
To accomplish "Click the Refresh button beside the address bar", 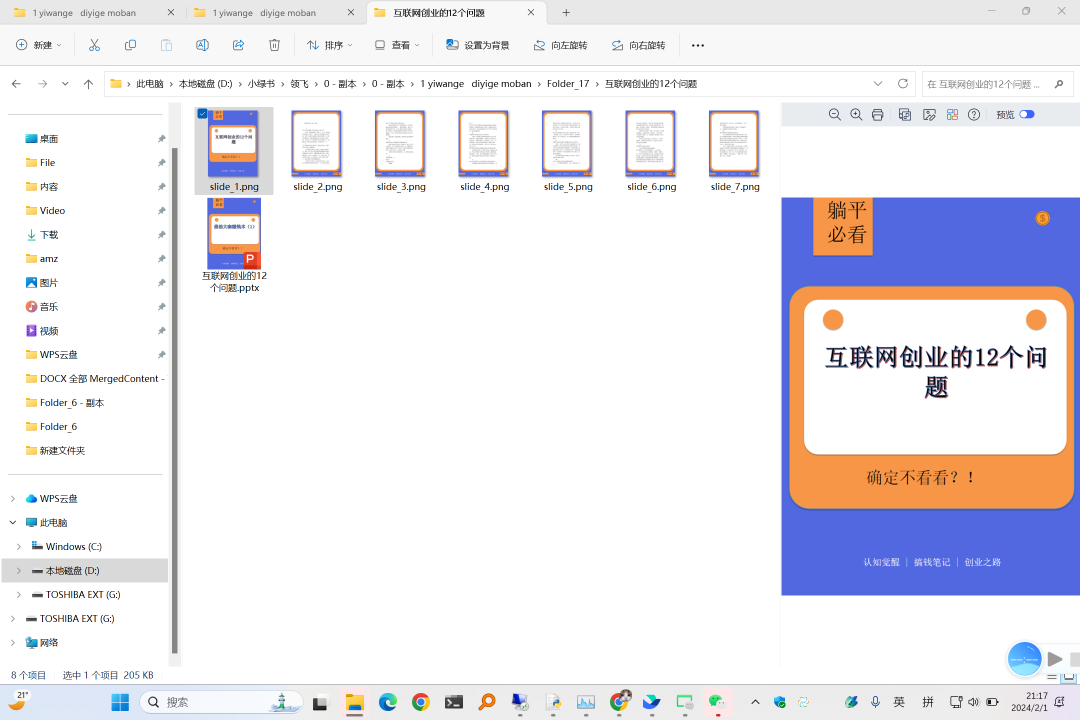I will (x=903, y=83).
